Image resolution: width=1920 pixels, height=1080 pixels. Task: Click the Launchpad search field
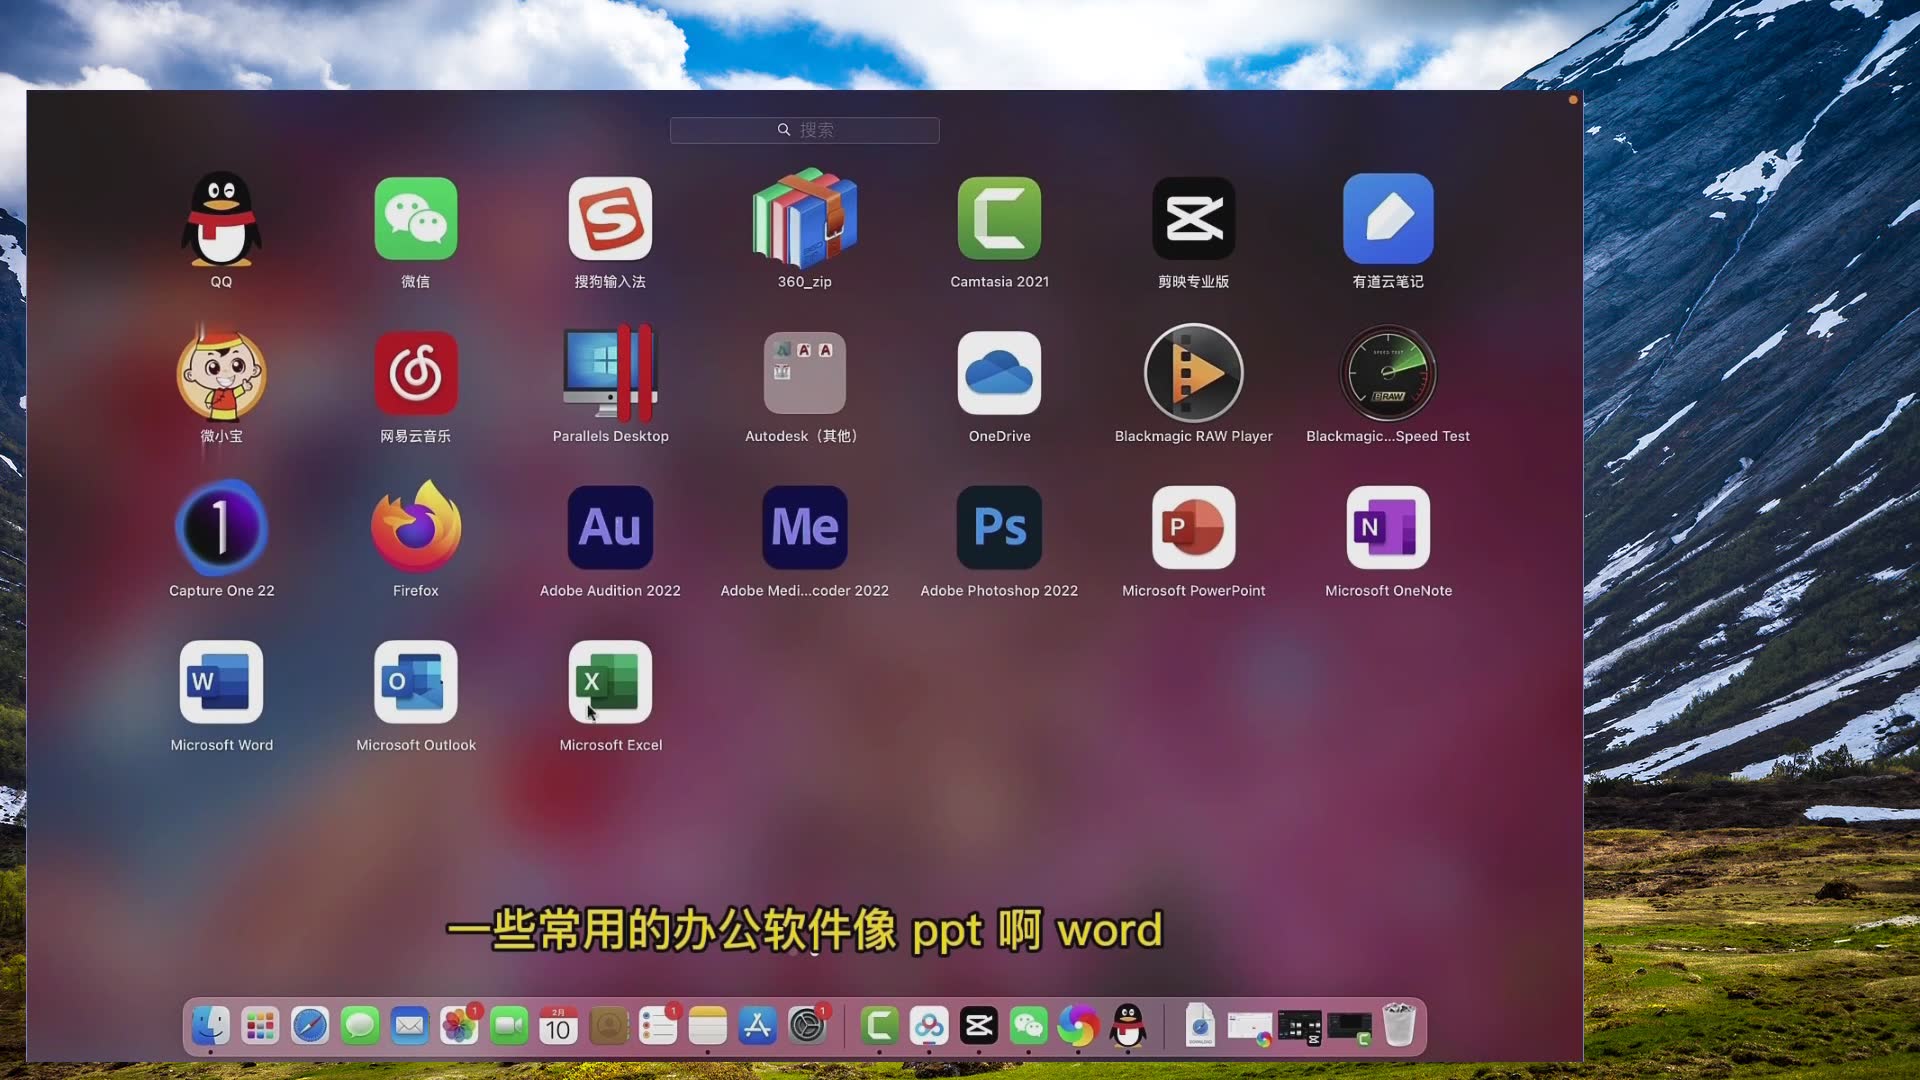tap(804, 130)
